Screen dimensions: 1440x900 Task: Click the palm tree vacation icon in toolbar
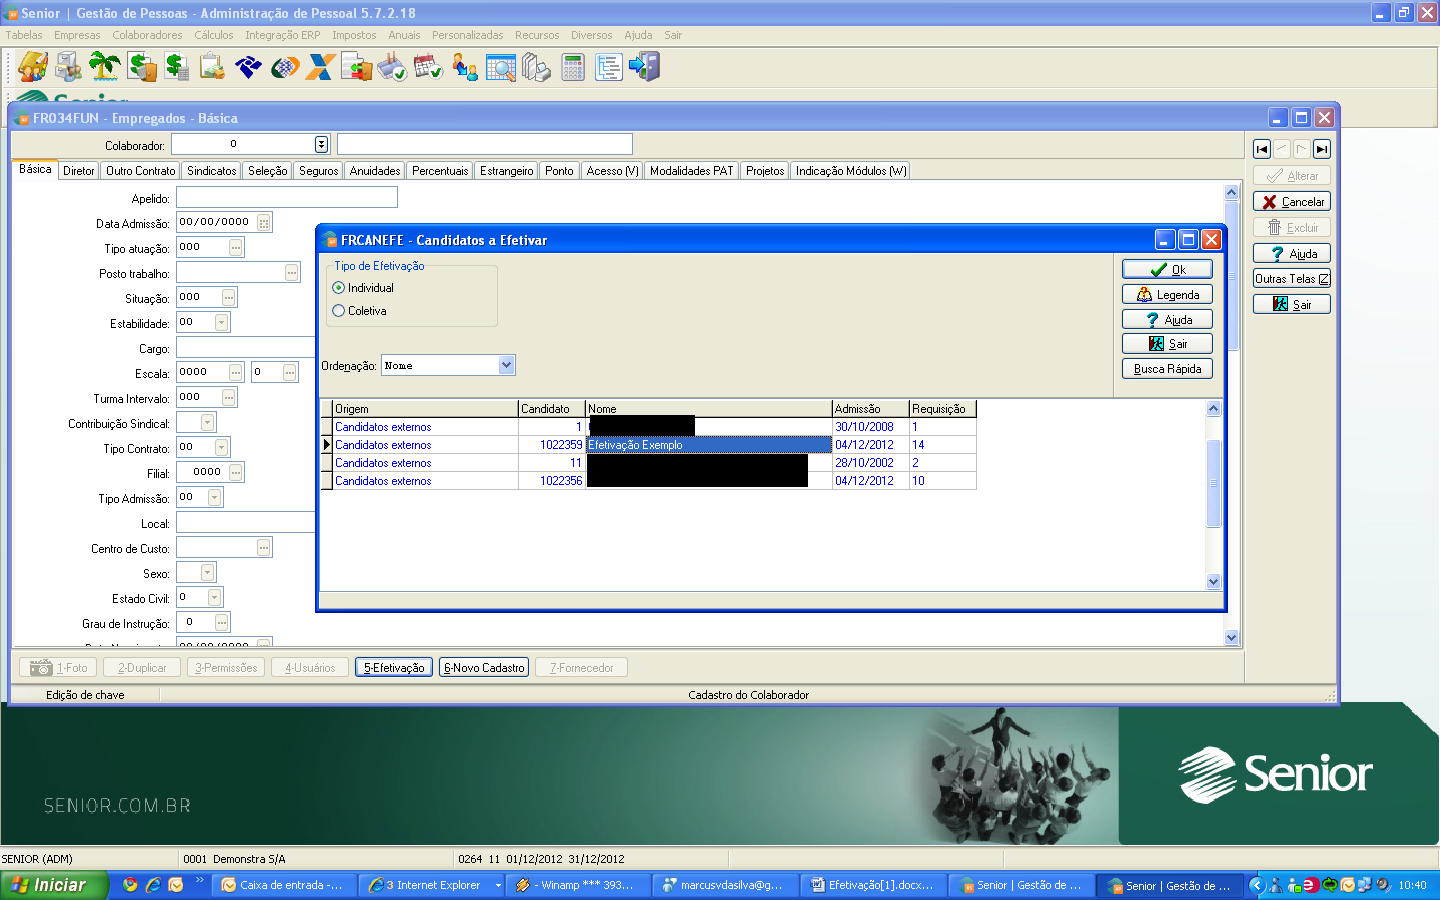pyautogui.click(x=104, y=67)
